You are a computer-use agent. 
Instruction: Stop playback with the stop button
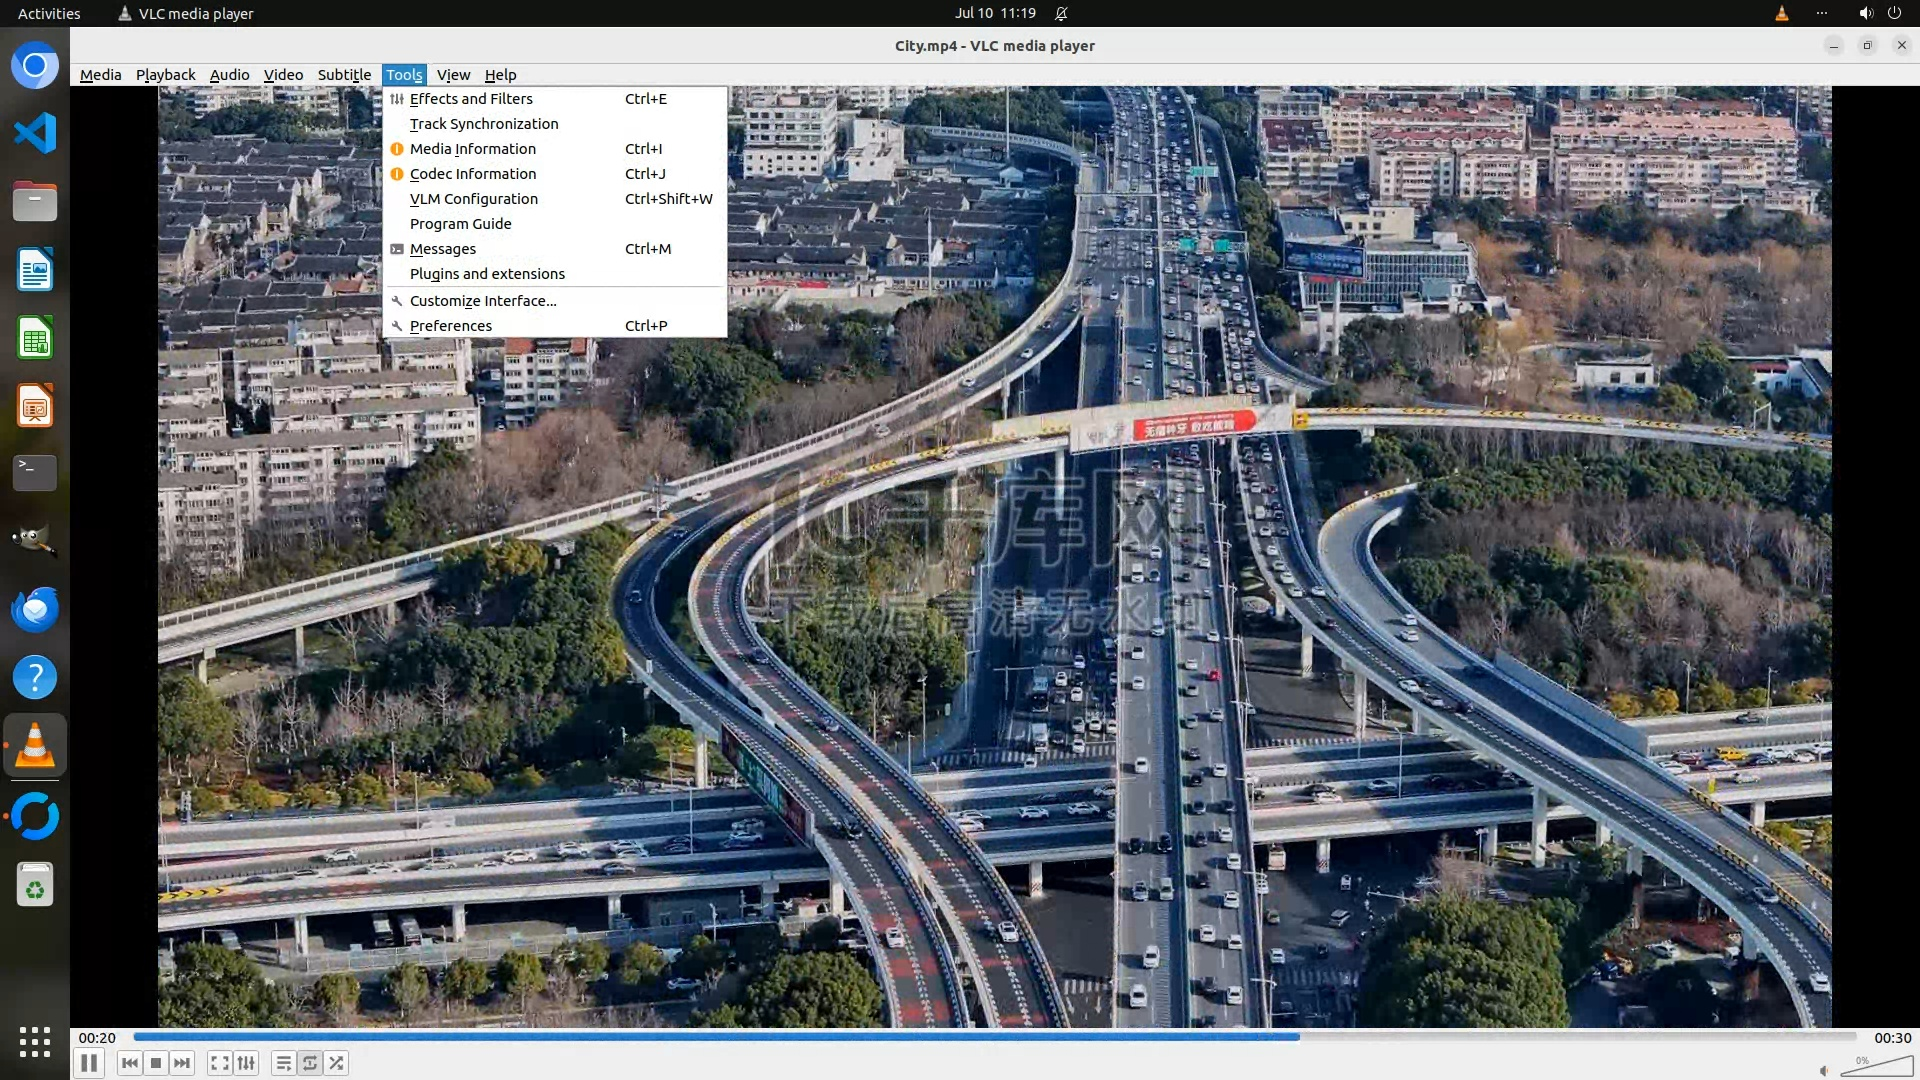point(156,1063)
